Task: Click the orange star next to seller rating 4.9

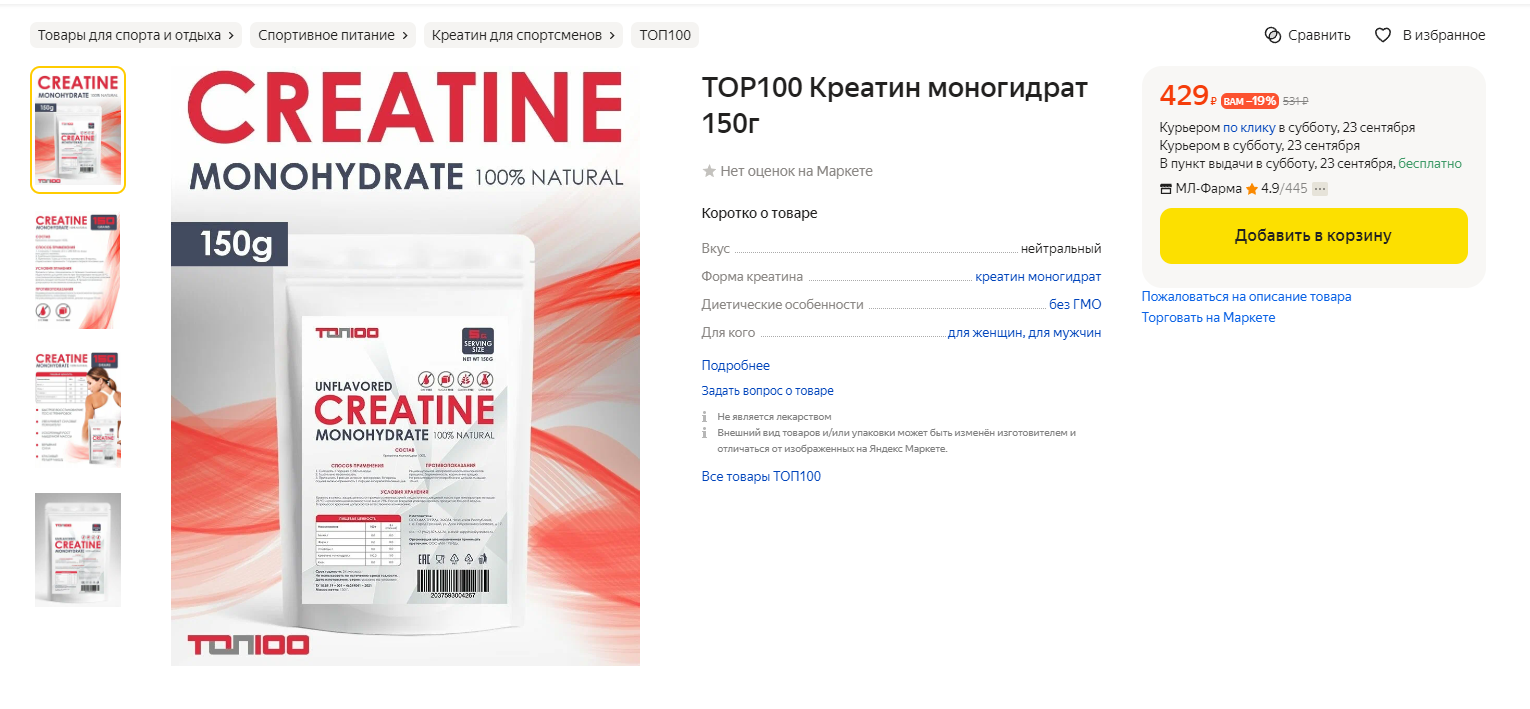Action: point(1251,189)
